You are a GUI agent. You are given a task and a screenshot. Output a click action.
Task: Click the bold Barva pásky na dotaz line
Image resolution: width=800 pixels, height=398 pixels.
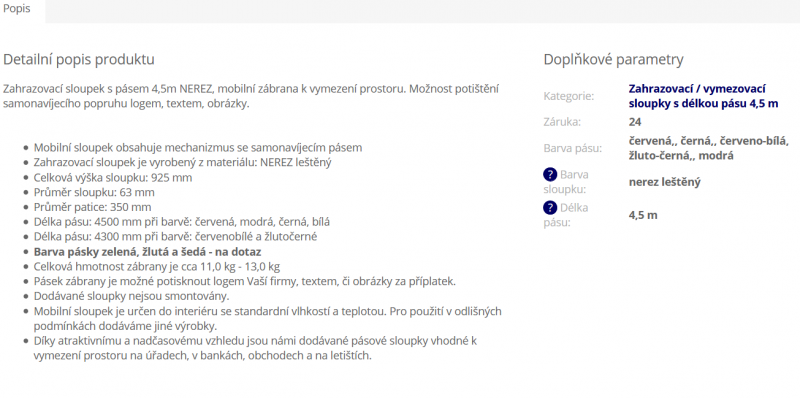point(147,252)
